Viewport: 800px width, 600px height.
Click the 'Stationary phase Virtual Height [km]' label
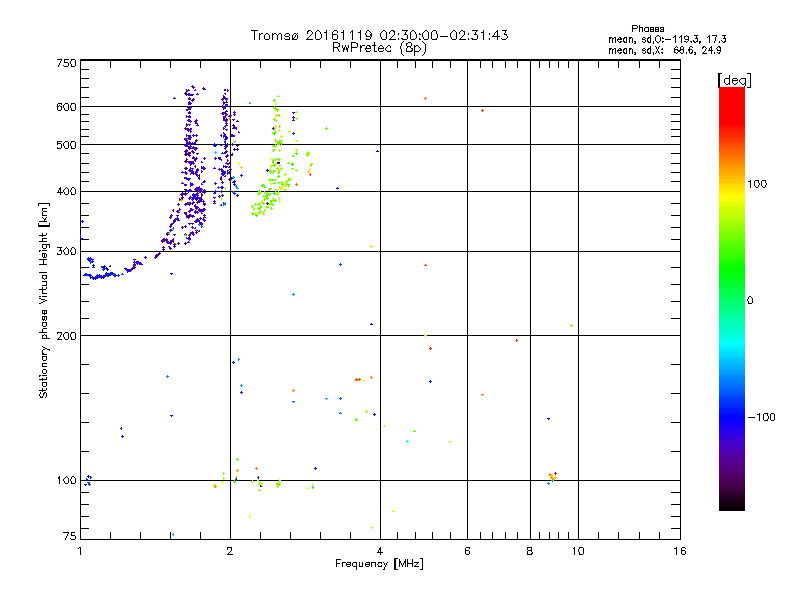pyautogui.click(x=44, y=300)
